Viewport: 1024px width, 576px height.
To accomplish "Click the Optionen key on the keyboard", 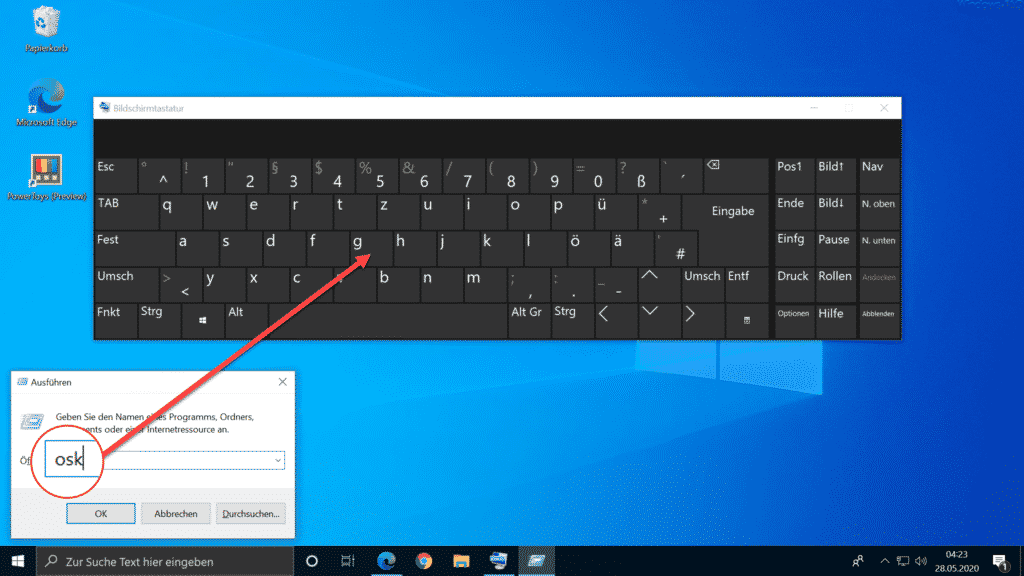I will coord(793,320).
